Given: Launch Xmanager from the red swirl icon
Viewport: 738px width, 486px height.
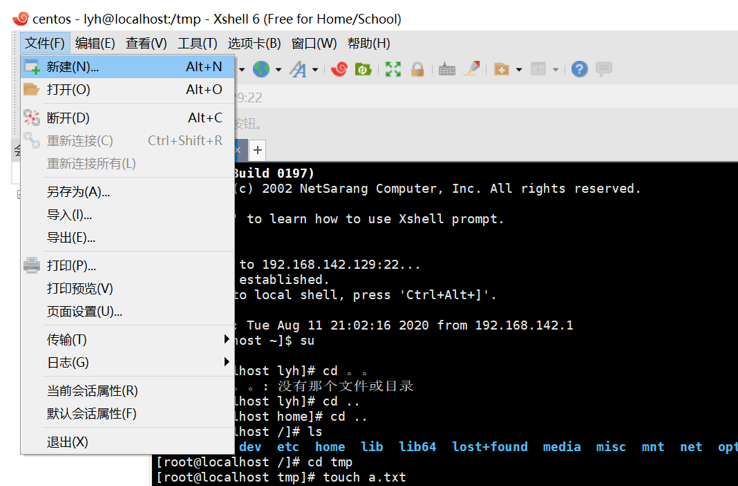Looking at the screenshot, I should [x=339, y=69].
